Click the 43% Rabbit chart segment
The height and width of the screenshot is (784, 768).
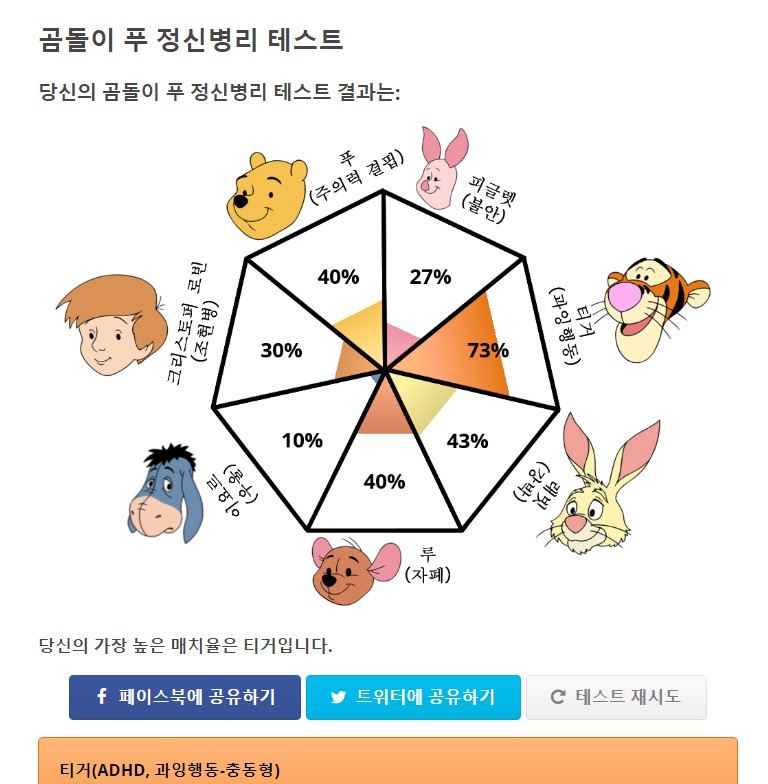(x=467, y=440)
